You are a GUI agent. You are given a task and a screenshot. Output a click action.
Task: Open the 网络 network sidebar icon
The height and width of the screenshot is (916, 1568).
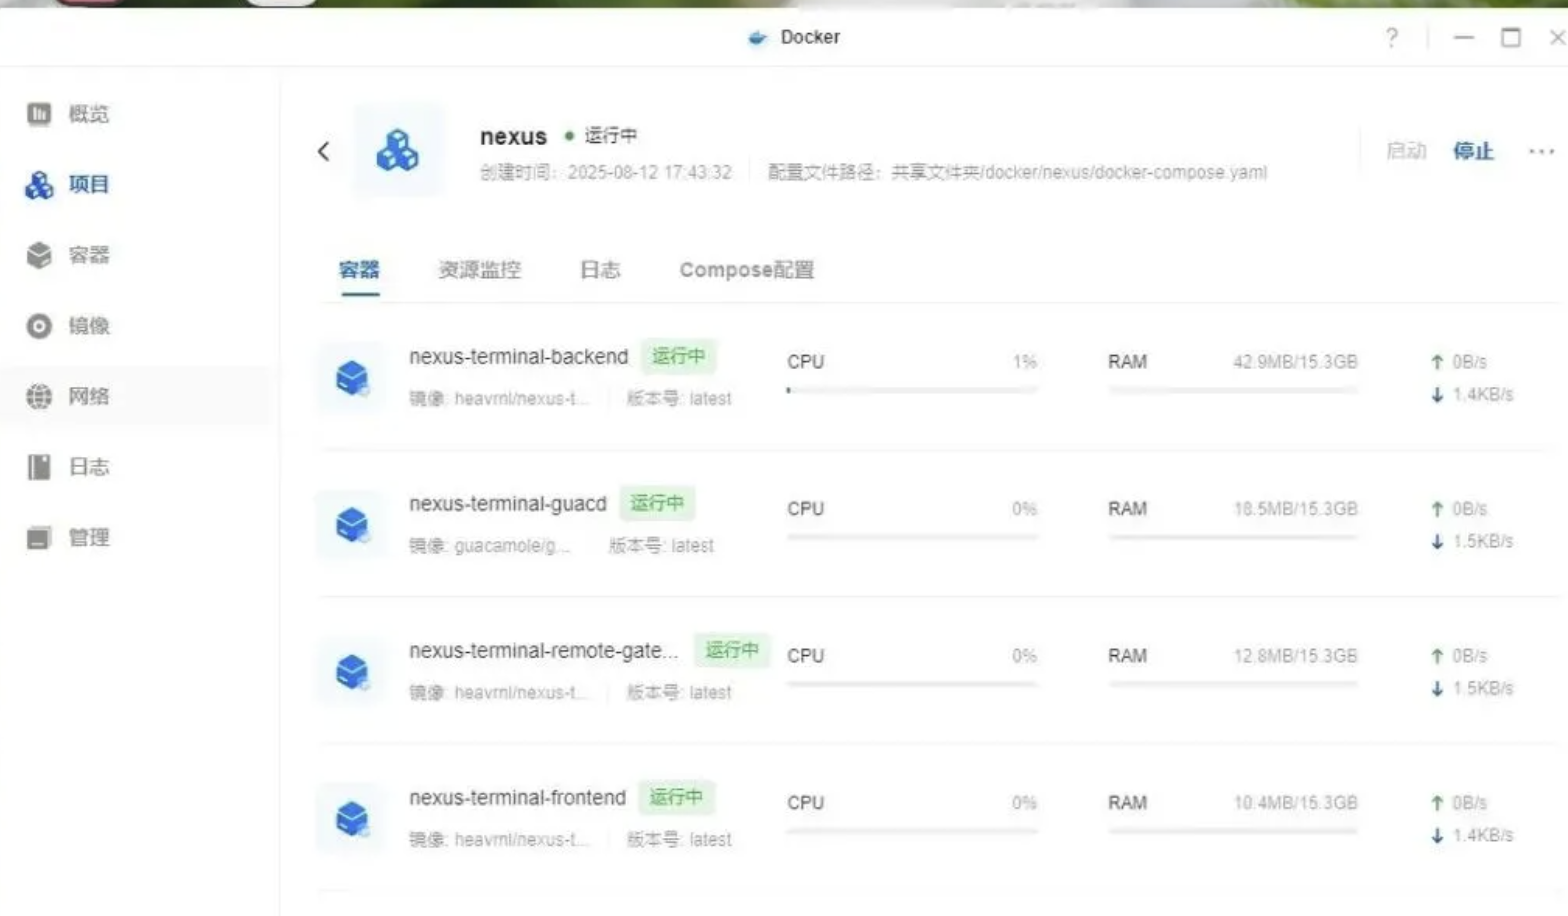tap(39, 397)
